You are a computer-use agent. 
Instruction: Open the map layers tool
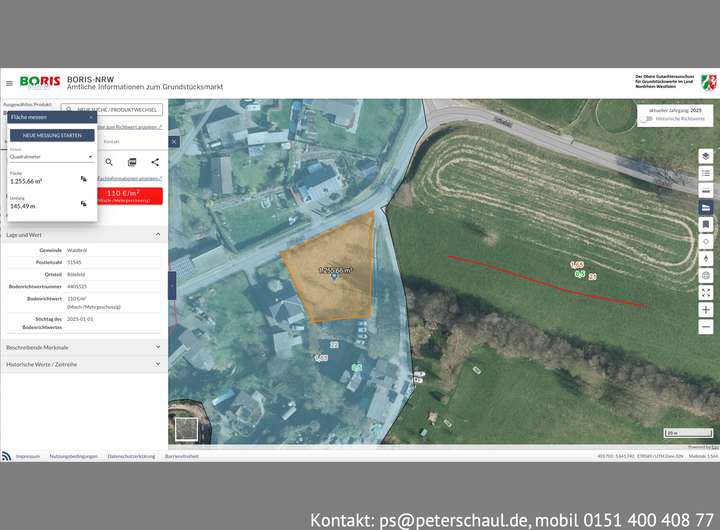(706, 156)
